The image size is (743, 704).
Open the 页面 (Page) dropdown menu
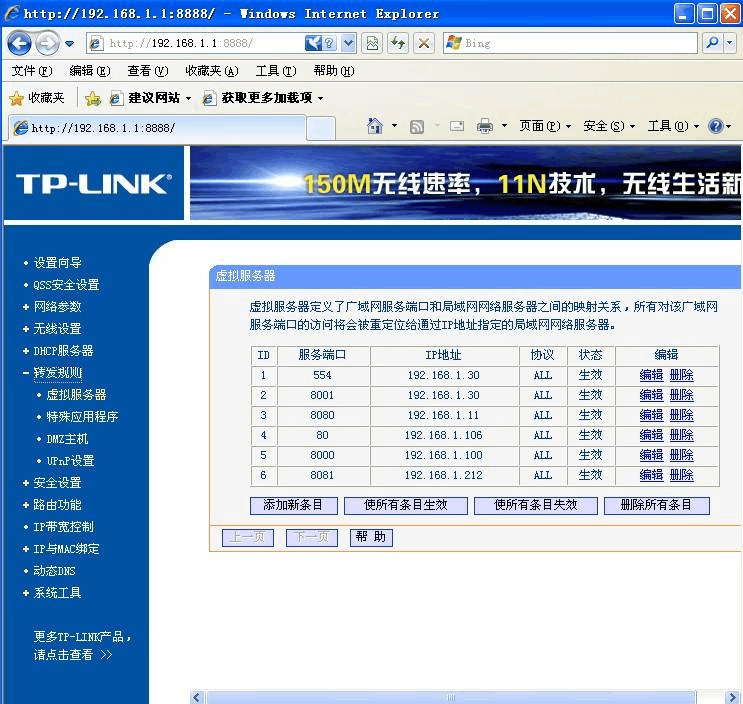pyautogui.click(x=545, y=126)
